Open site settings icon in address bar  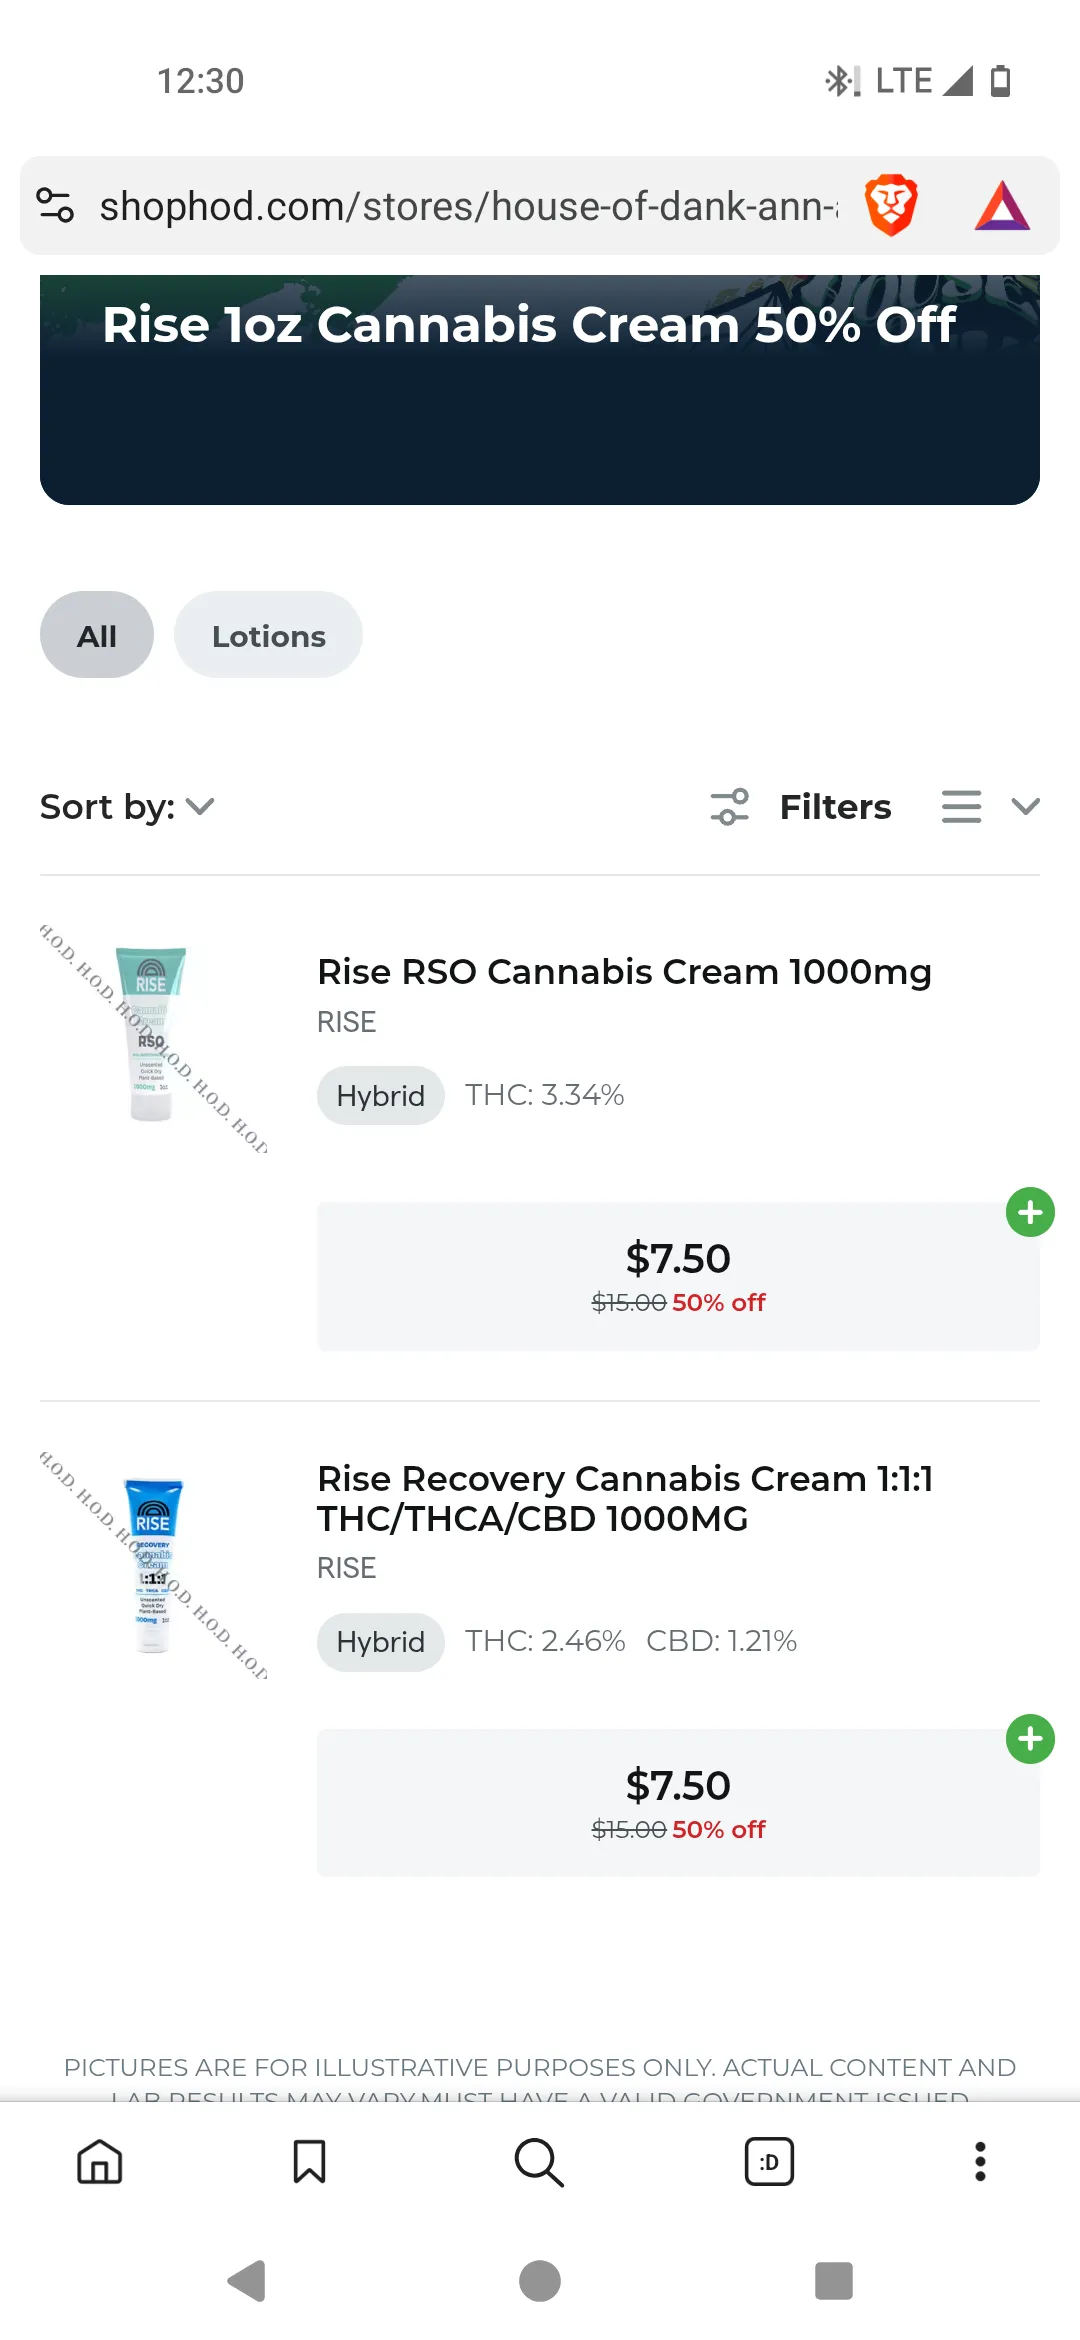(x=56, y=206)
